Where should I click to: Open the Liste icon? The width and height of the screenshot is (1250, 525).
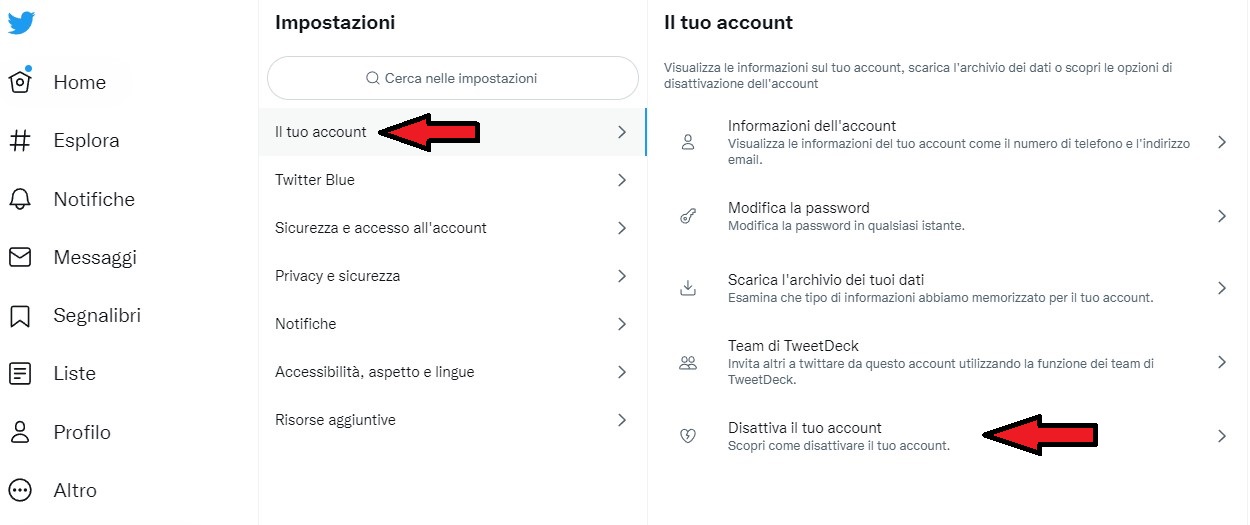(x=20, y=374)
